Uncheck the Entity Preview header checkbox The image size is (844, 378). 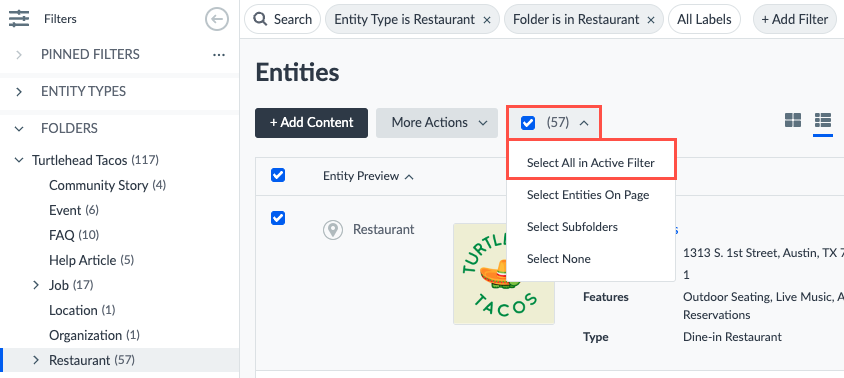278,175
